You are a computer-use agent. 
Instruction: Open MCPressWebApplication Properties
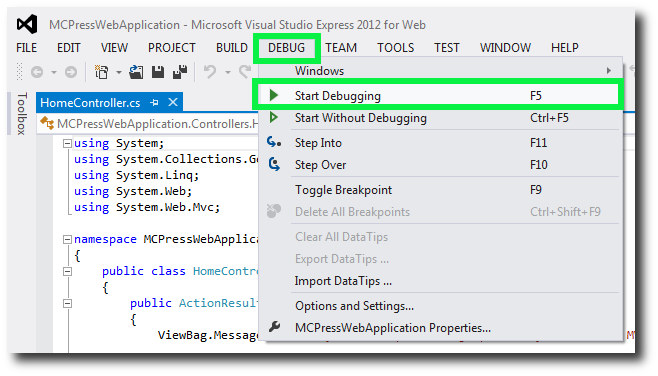440,328
